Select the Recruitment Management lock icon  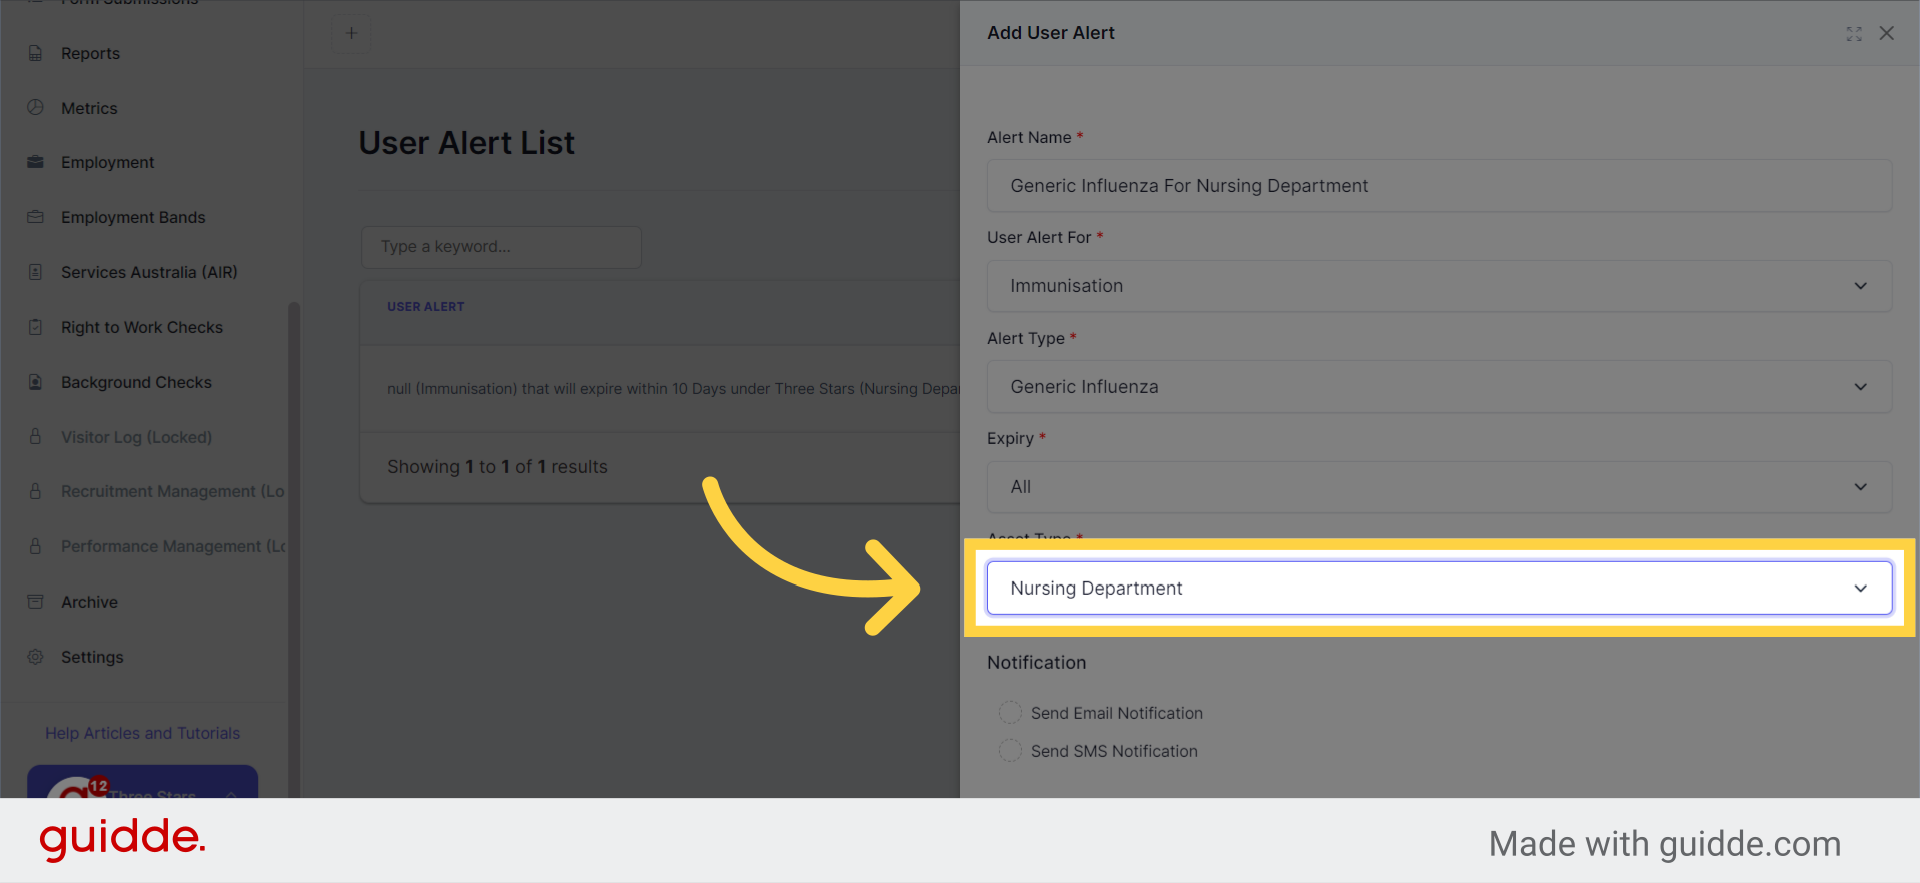point(35,491)
